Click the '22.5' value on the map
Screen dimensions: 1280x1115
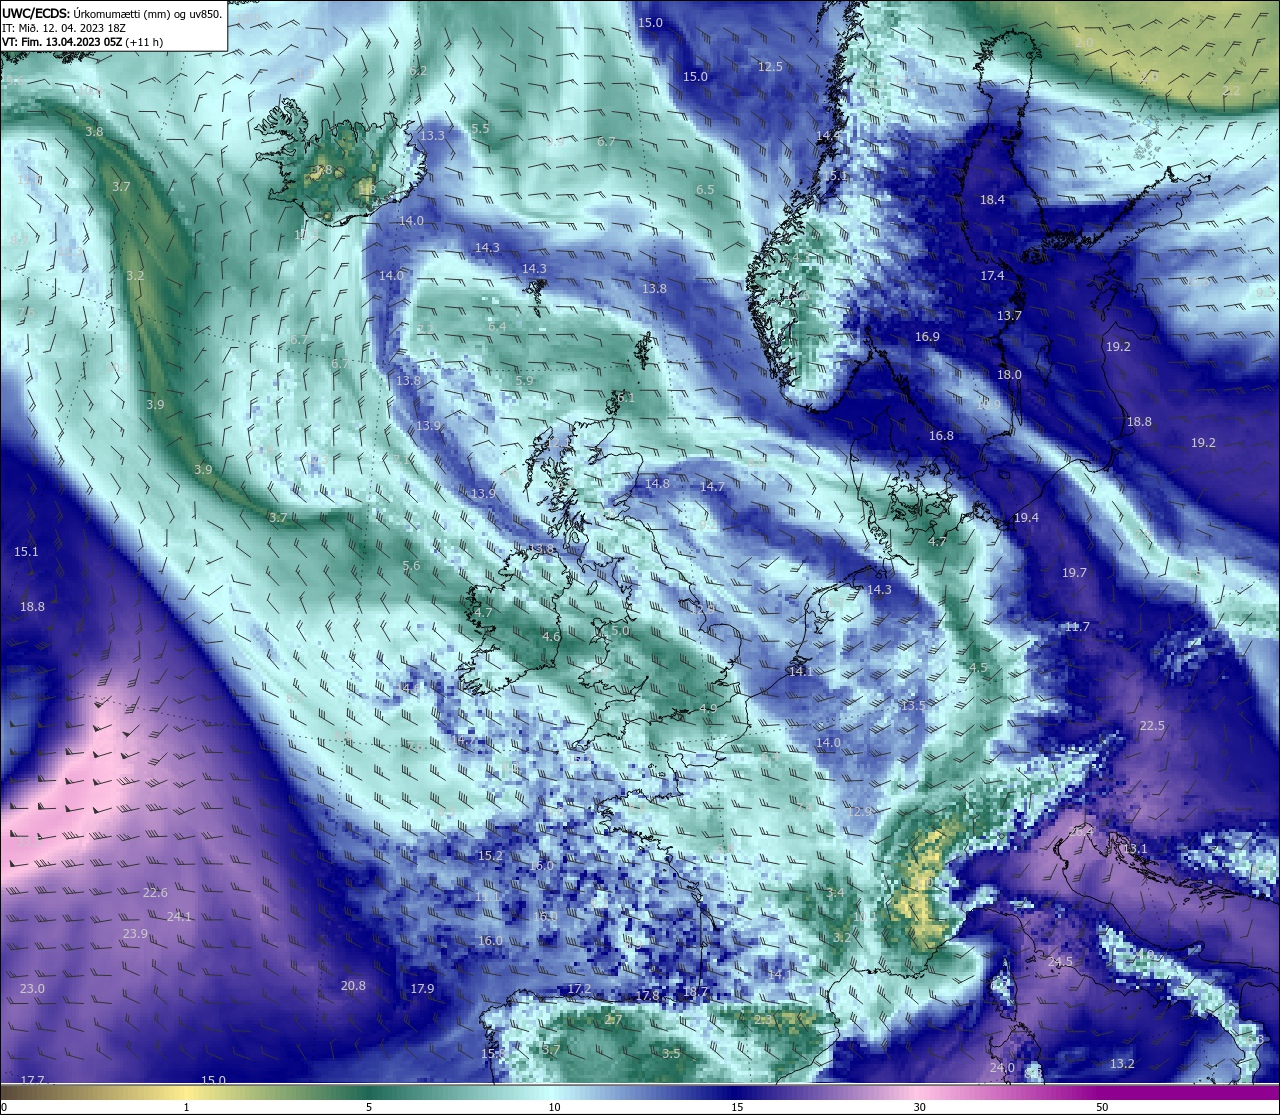pos(1152,726)
